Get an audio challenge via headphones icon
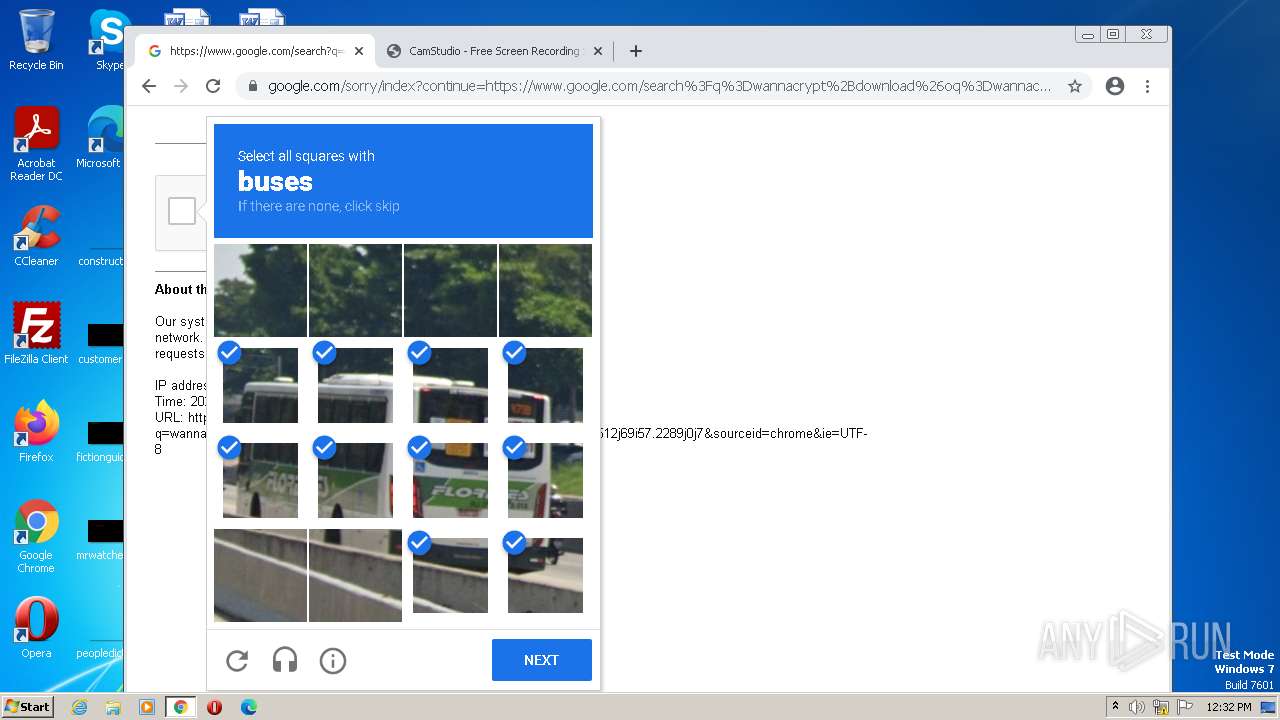Image resolution: width=1280 pixels, height=720 pixels. 285,660
